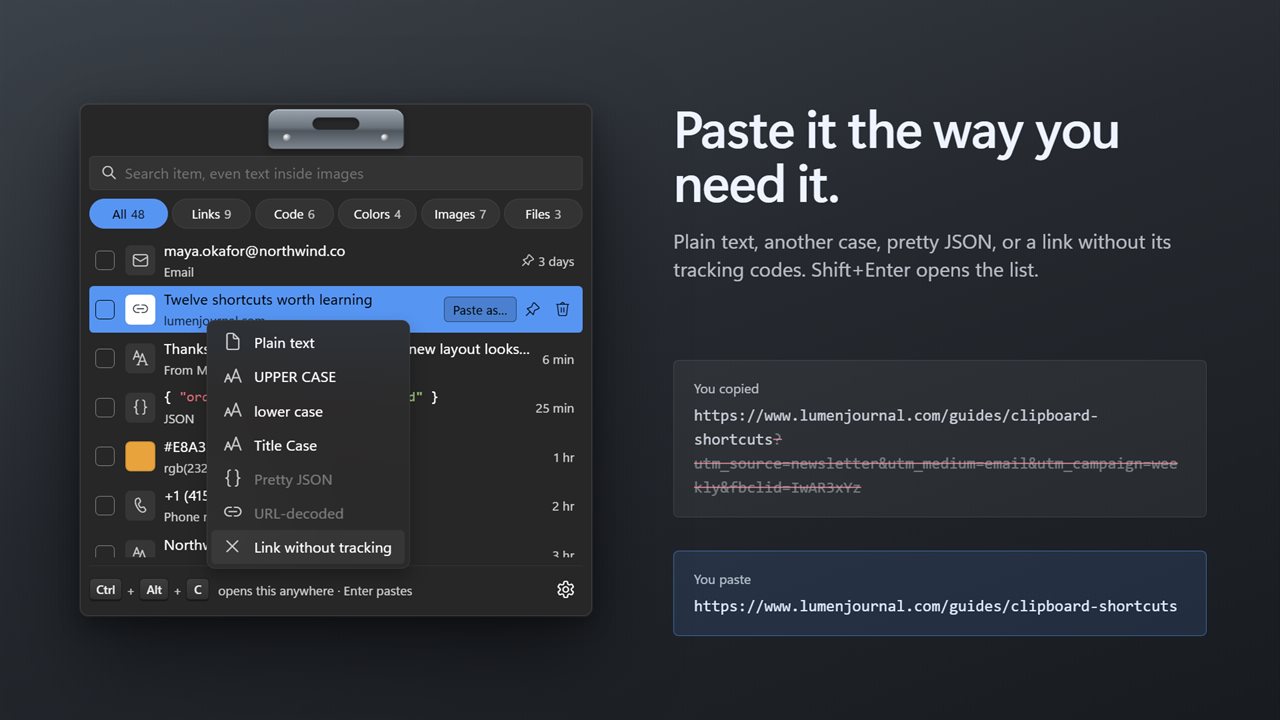Click the struck-through utm_source tracking text

click(x=936, y=476)
